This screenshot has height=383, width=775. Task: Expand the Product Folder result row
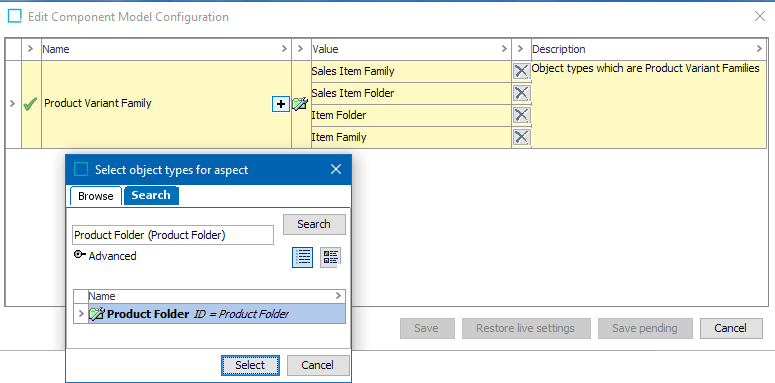point(81,314)
